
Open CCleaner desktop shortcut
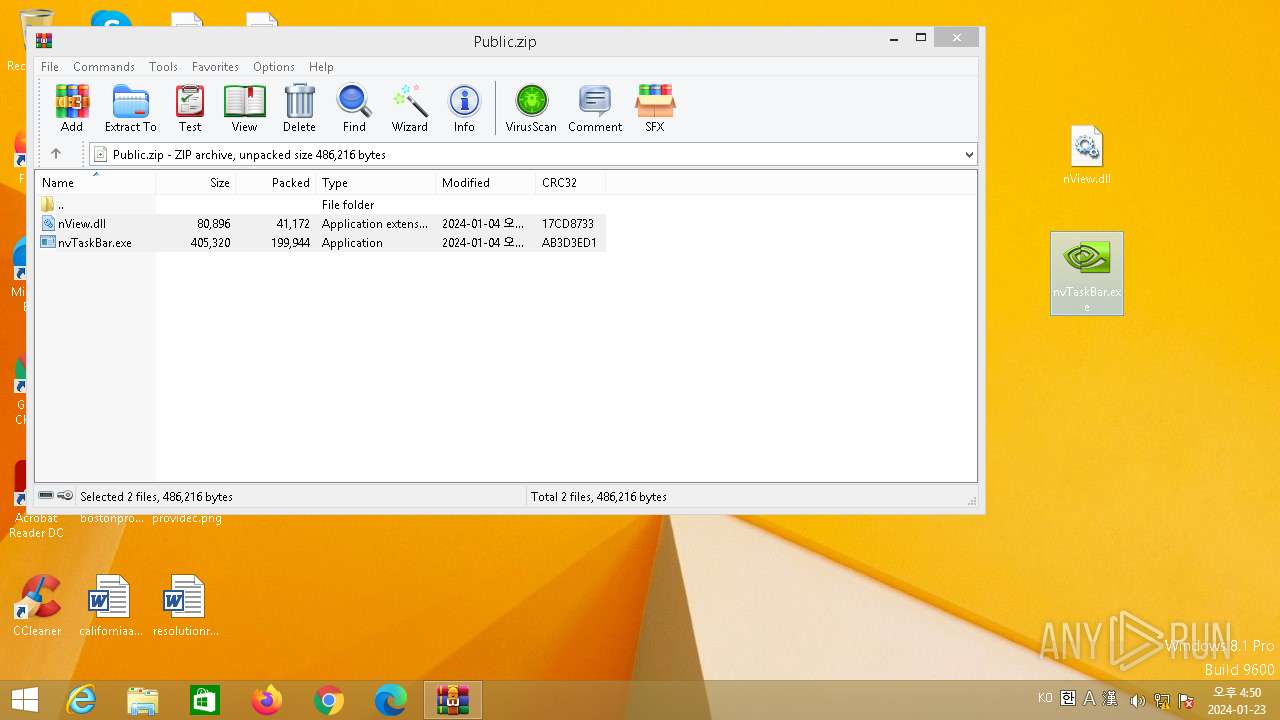(x=37, y=605)
